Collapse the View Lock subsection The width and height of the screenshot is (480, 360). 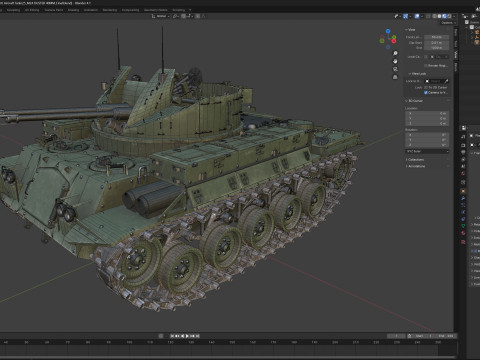[x=417, y=74]
